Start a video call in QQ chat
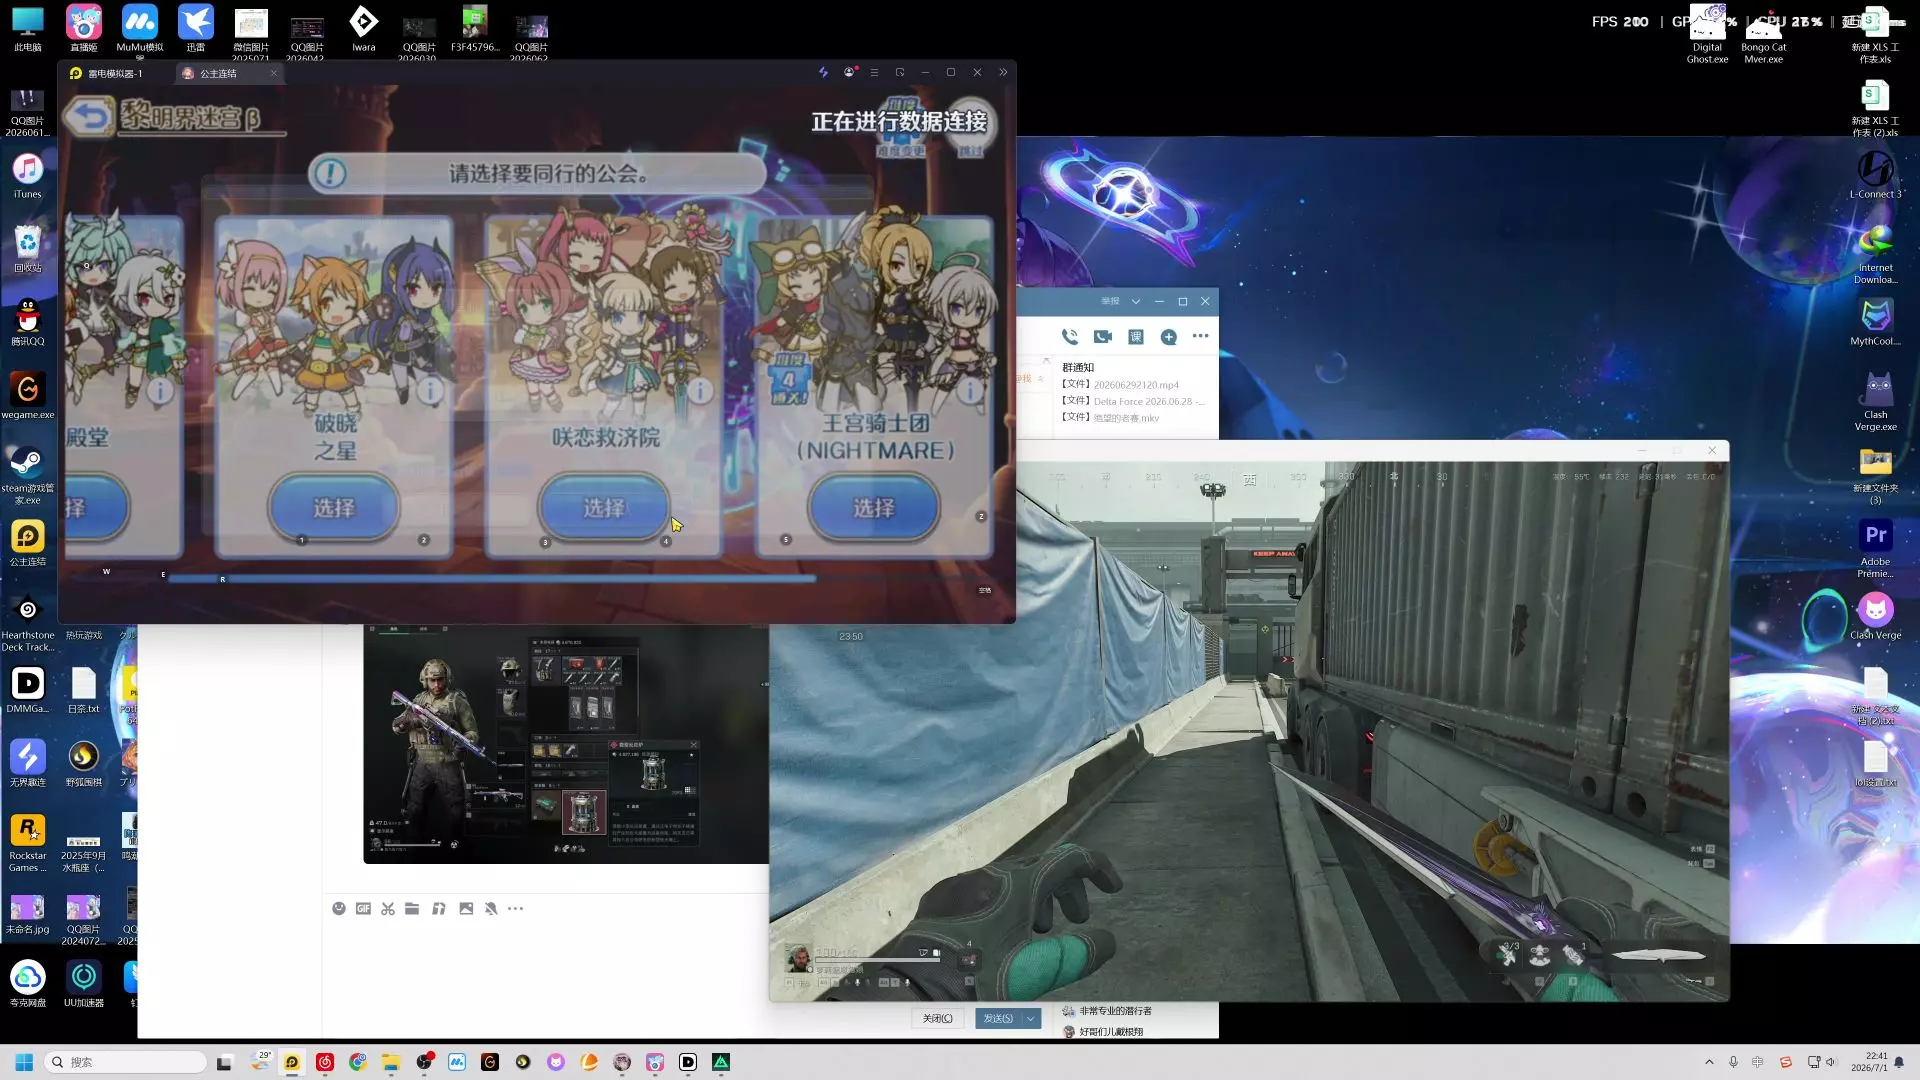Image resolution: width=1920 pixels, height=1080 pixels. (x=1103, y=337)
